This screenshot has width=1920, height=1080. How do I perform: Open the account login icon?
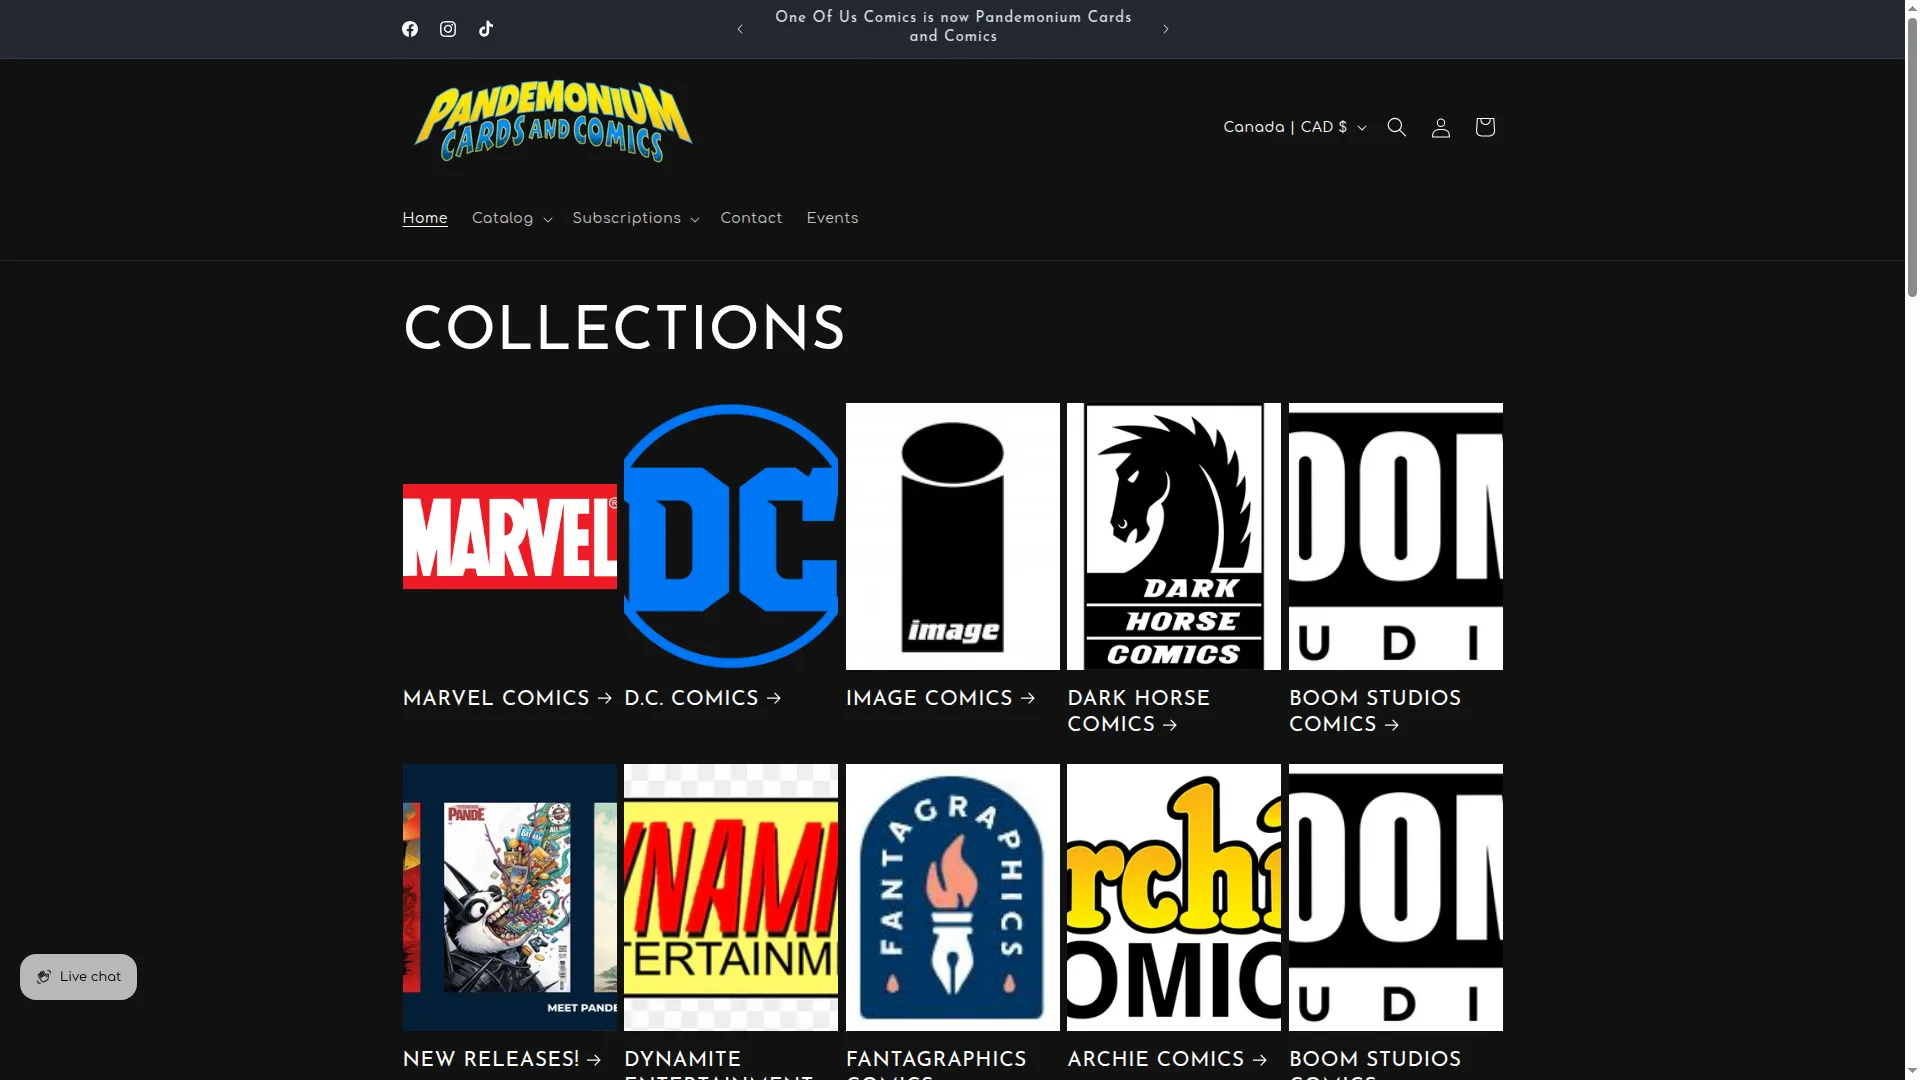[1441, 127]
